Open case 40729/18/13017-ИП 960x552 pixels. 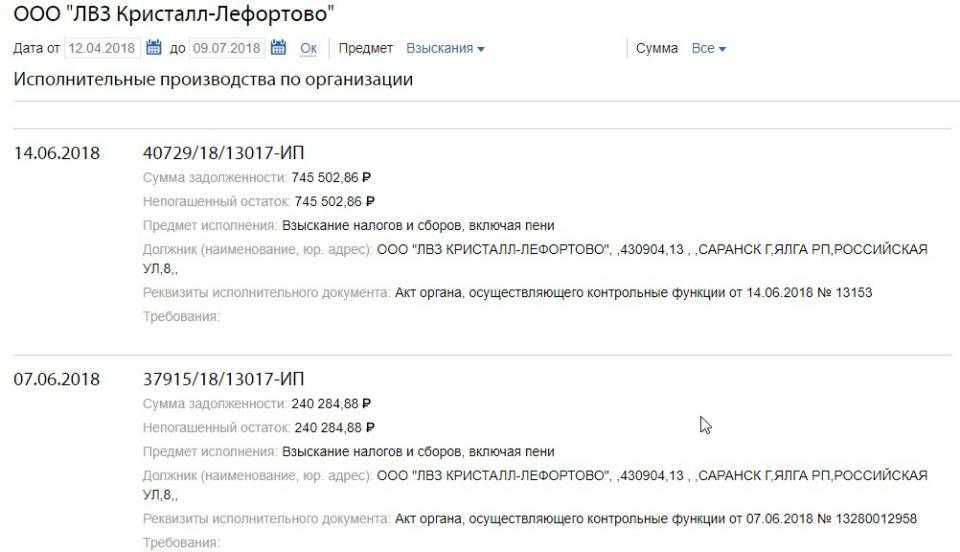(223, 153)
